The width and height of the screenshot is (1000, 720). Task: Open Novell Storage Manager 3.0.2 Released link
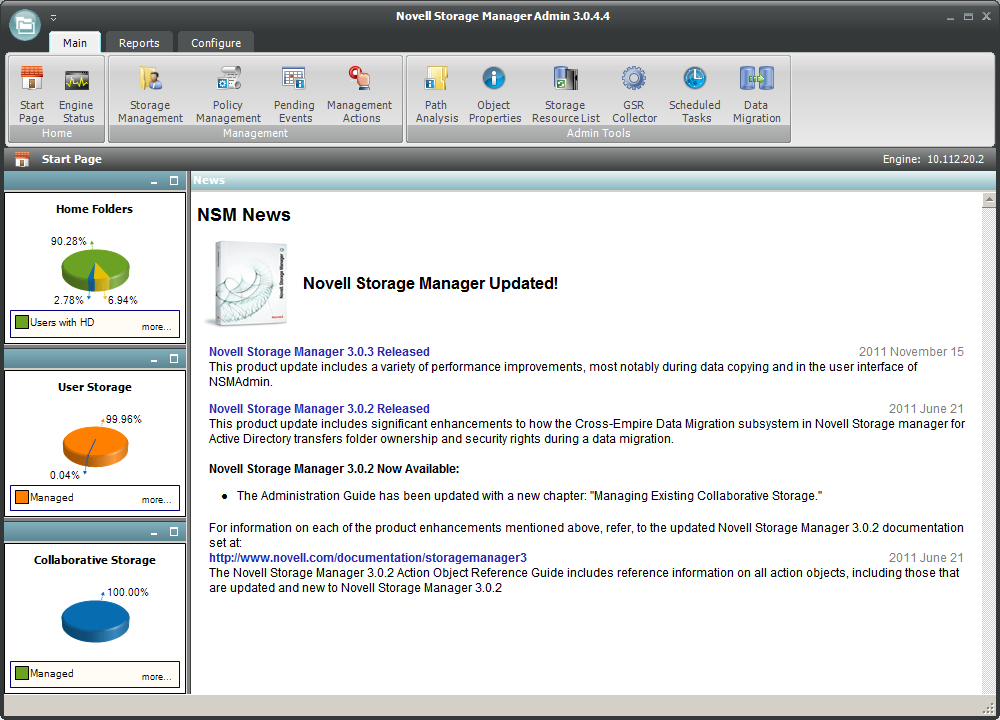pyautogui.click(x=319, y=408)
